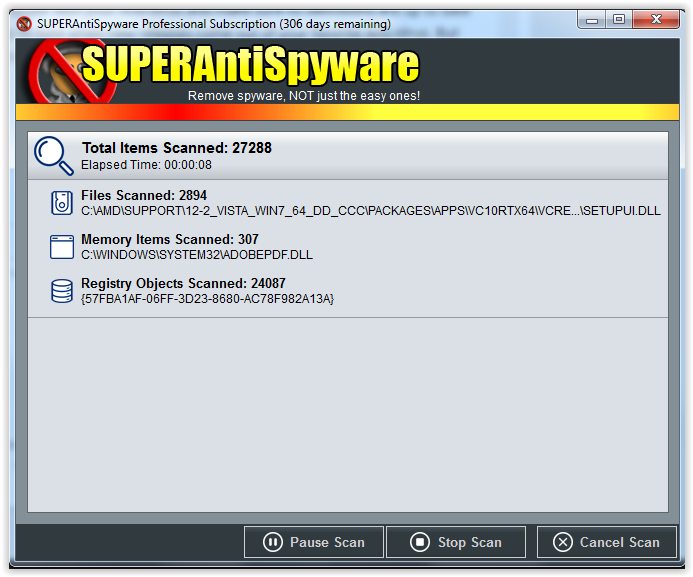This screenshot has width=693, height=577.
Task: Close the SUPERAntiSpyware window
Action: point(656,20)
